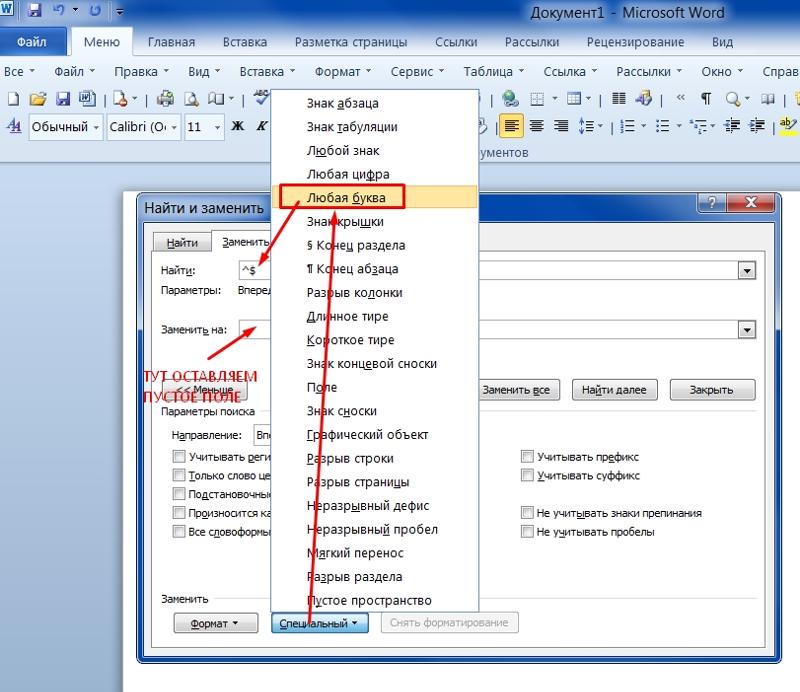Expand the 'Найти' field dropdown arrow
The image size is (800, 692).
(x=746, y=271)
